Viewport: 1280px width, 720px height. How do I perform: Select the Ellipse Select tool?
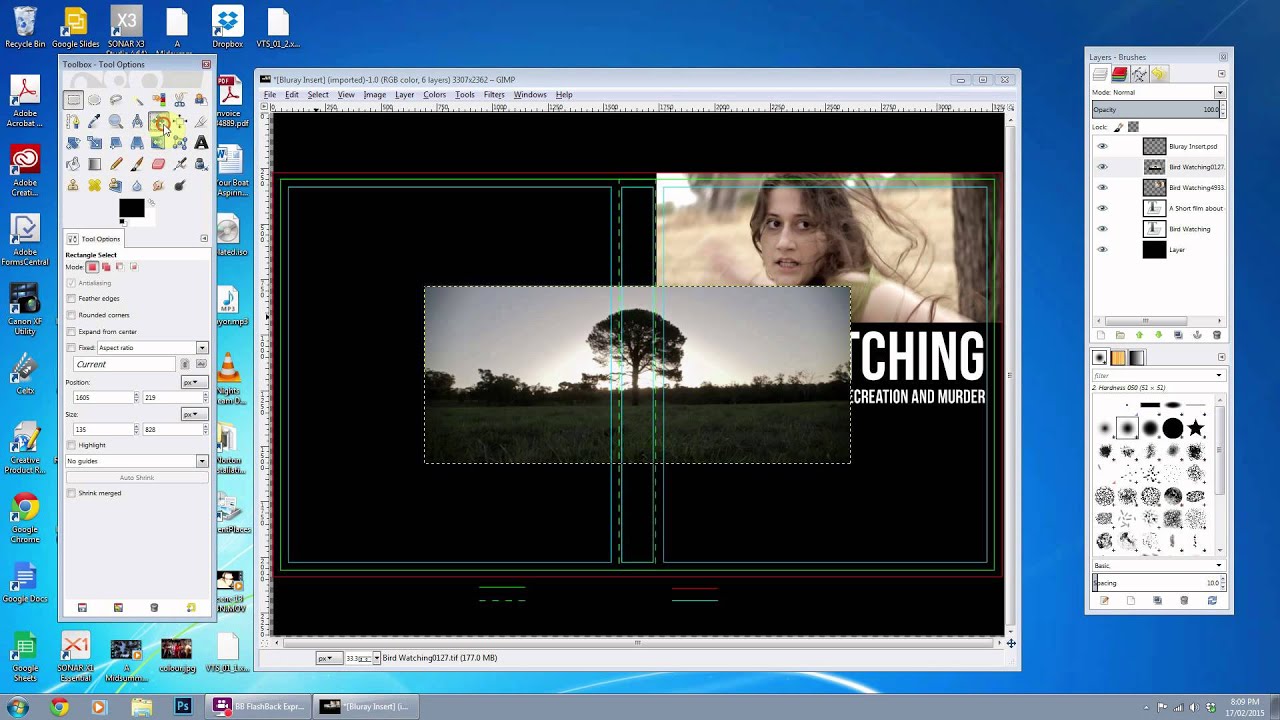[94, 100]
